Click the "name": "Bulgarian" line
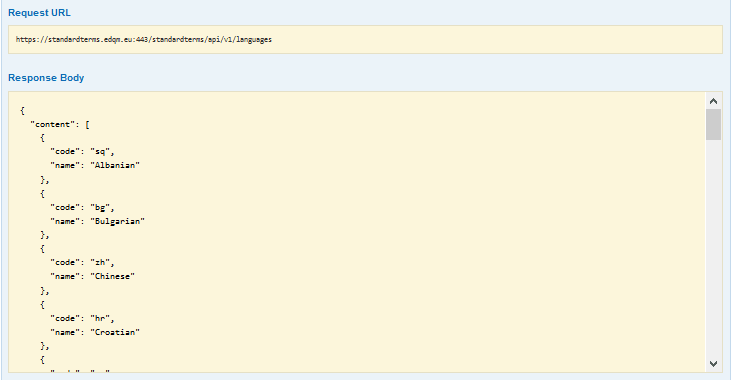The image size is (733, 380). tap(97, 221)
